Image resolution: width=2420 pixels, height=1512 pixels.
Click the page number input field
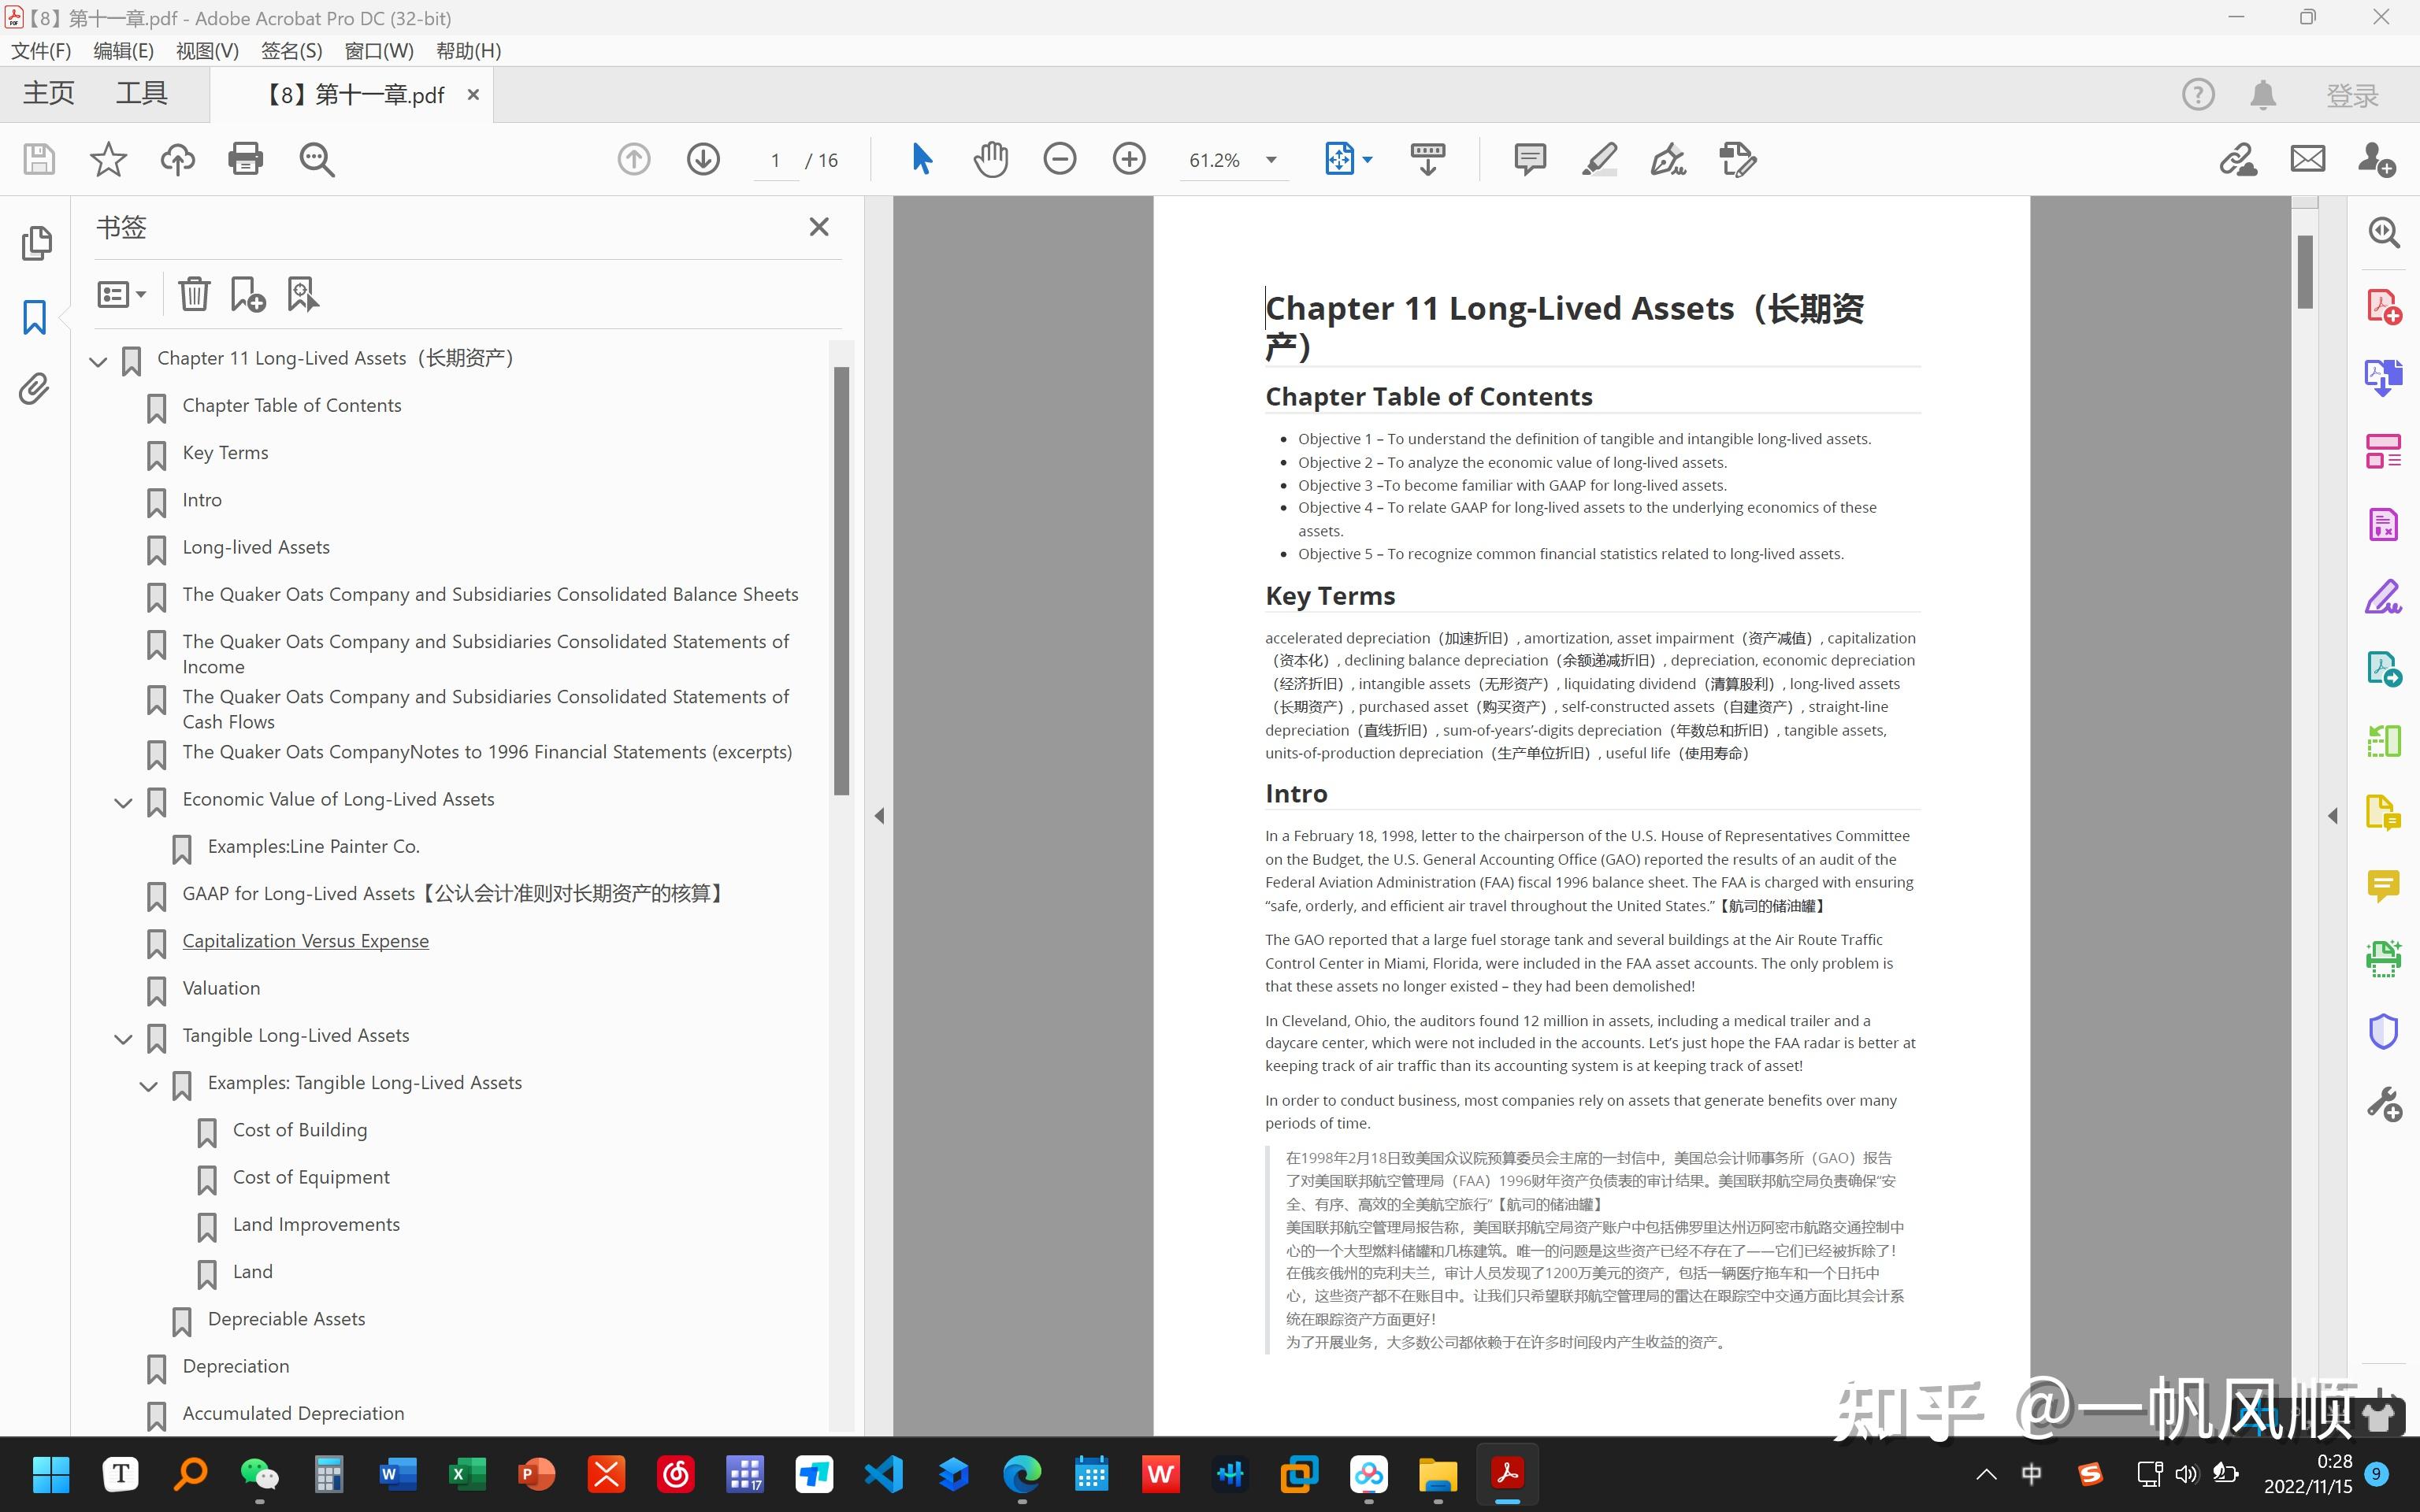pyautogui.click(x=775, y=160)
